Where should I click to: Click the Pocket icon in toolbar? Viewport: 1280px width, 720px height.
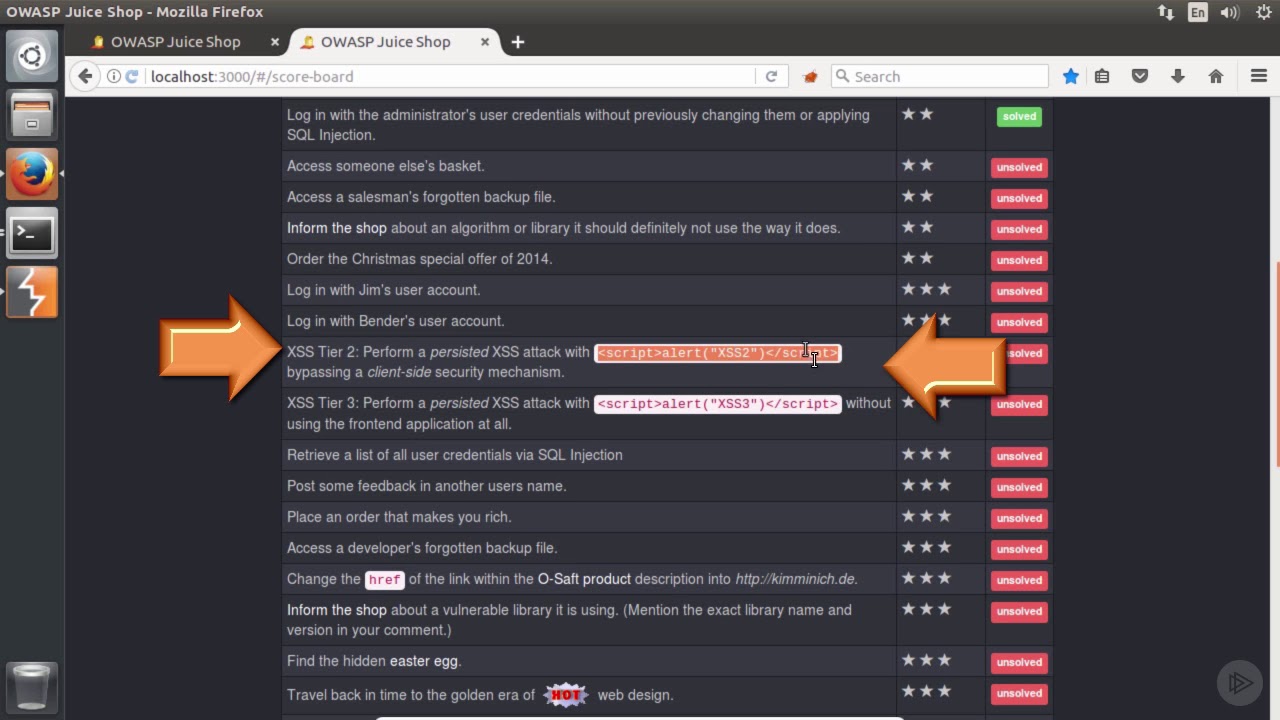pyautogui.click(x=1139, y=76)
